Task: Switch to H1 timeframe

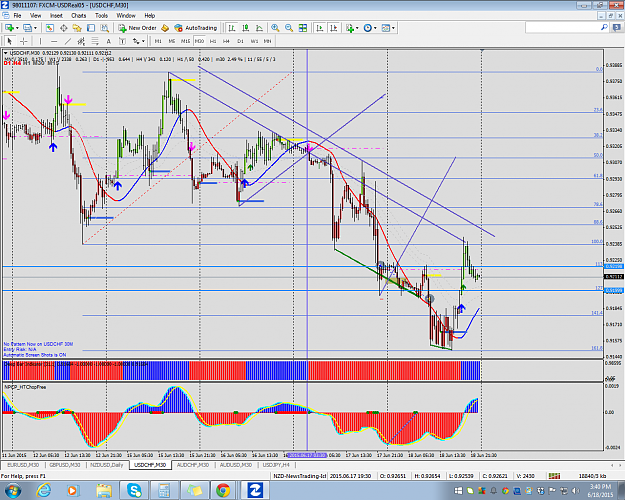Action: coord(213,41)
